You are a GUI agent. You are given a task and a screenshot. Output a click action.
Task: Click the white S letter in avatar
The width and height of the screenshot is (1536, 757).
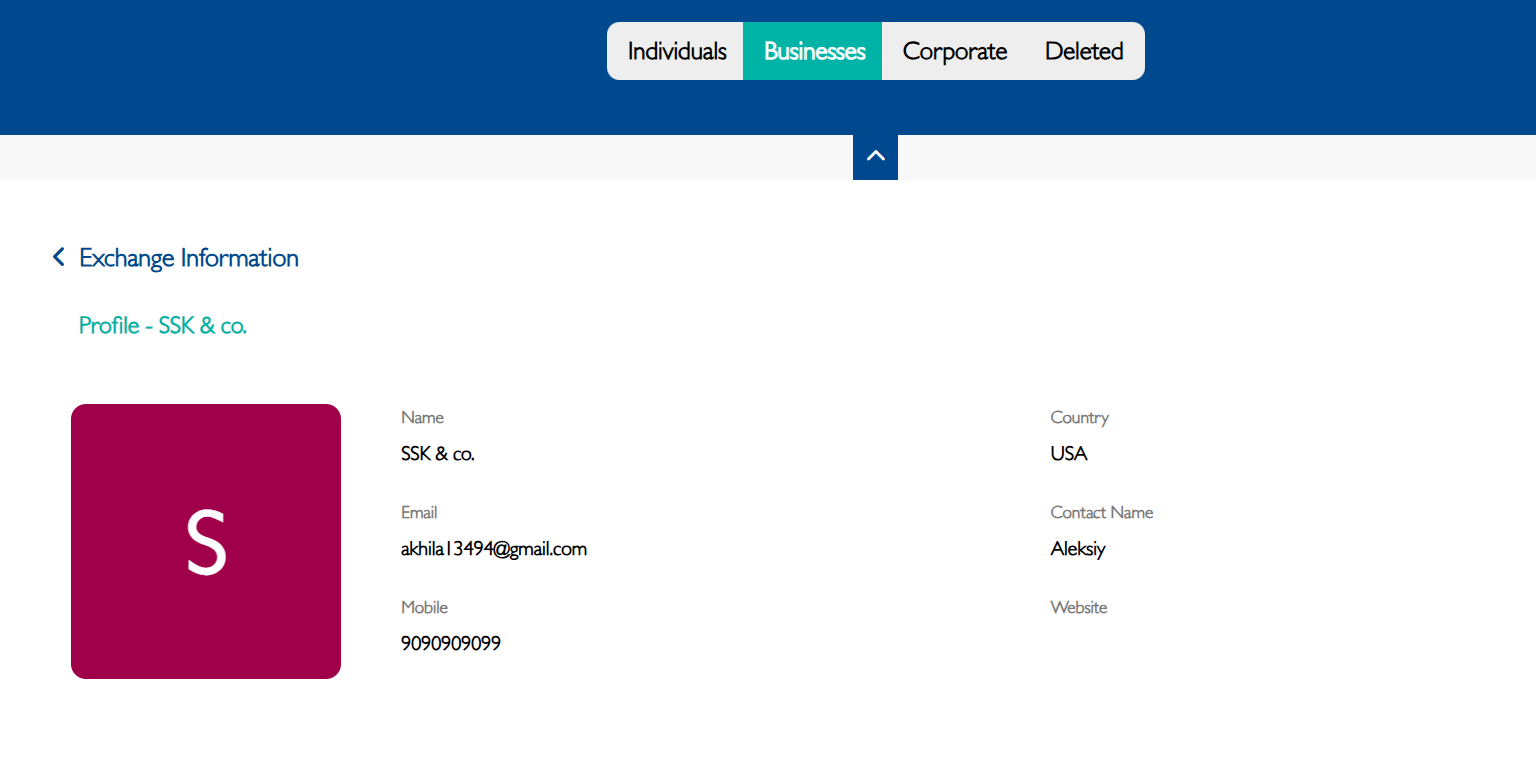pos(206,542)
